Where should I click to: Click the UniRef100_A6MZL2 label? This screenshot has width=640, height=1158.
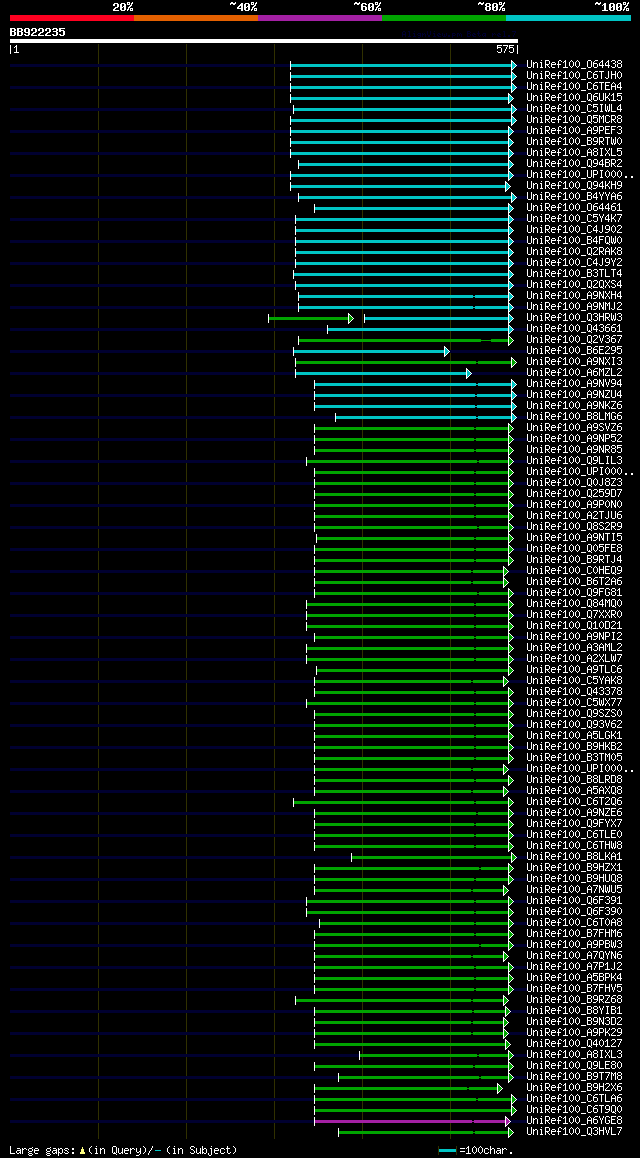574,373
